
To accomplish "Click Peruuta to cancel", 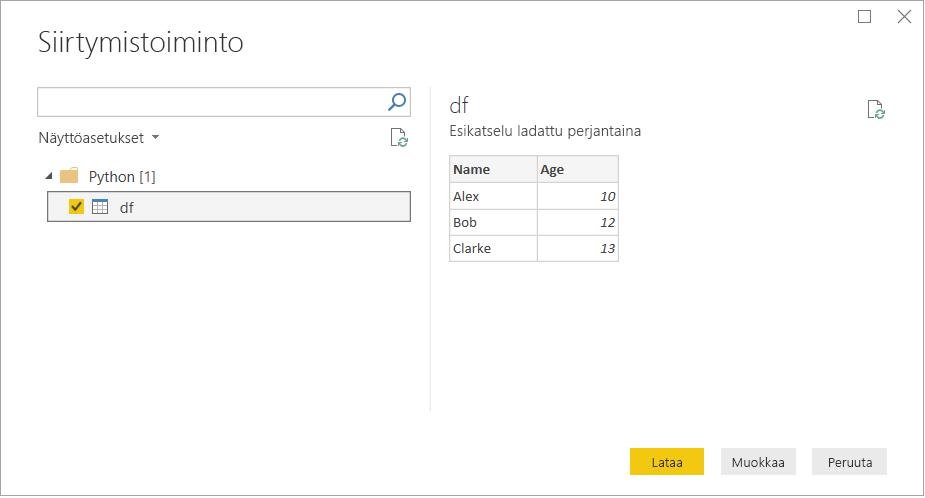I will tap(849, 462).
